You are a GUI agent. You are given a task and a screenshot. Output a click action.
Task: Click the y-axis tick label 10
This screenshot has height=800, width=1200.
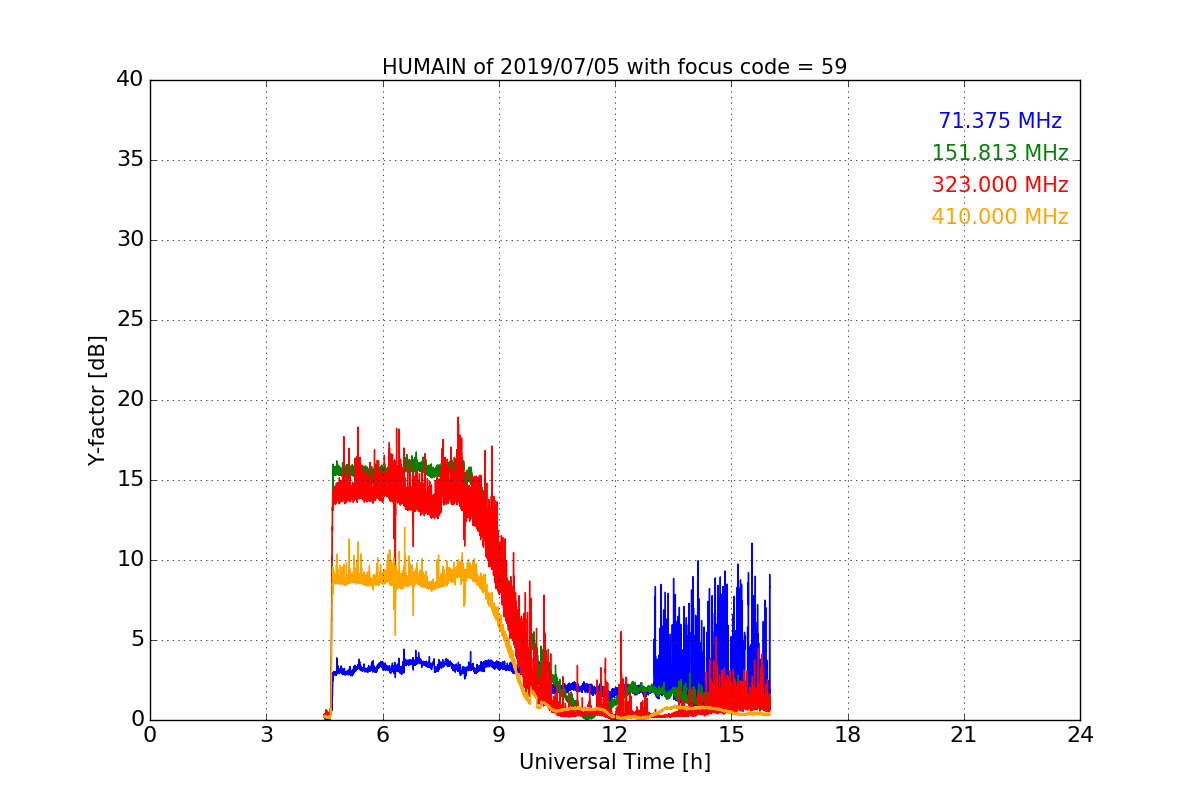tap(130, 560)
